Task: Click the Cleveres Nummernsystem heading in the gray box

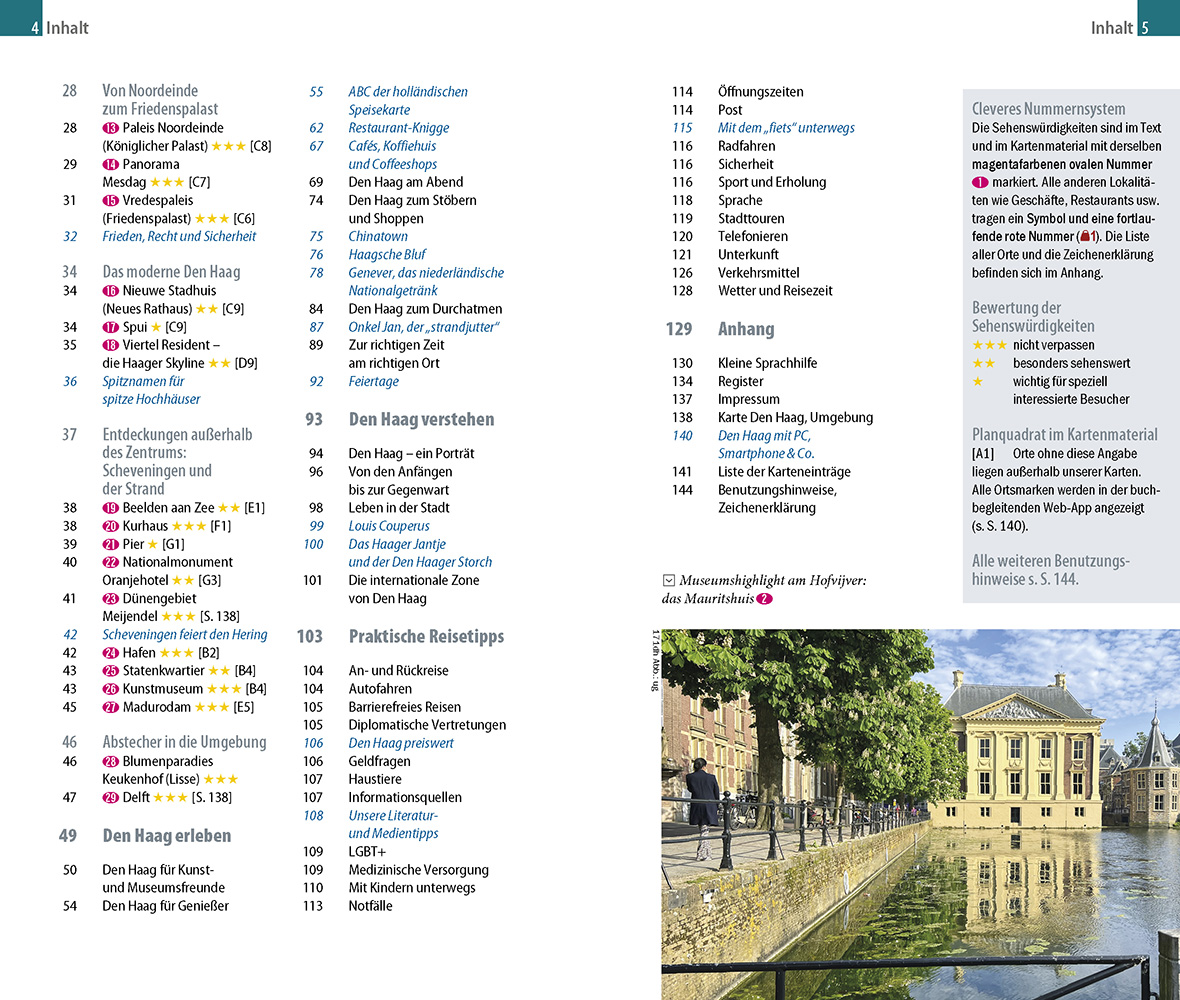Action: 1048,109
